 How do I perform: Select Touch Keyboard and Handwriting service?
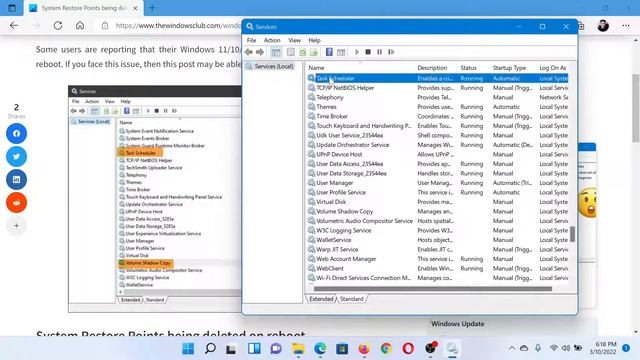(438, 126)
